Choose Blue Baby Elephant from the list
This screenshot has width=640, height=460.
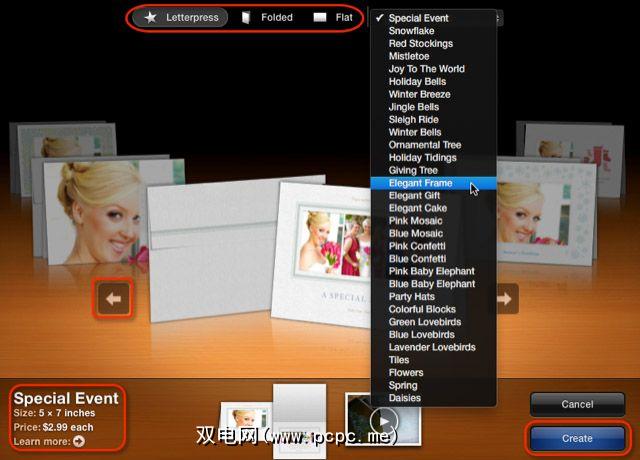coord(433,284)
